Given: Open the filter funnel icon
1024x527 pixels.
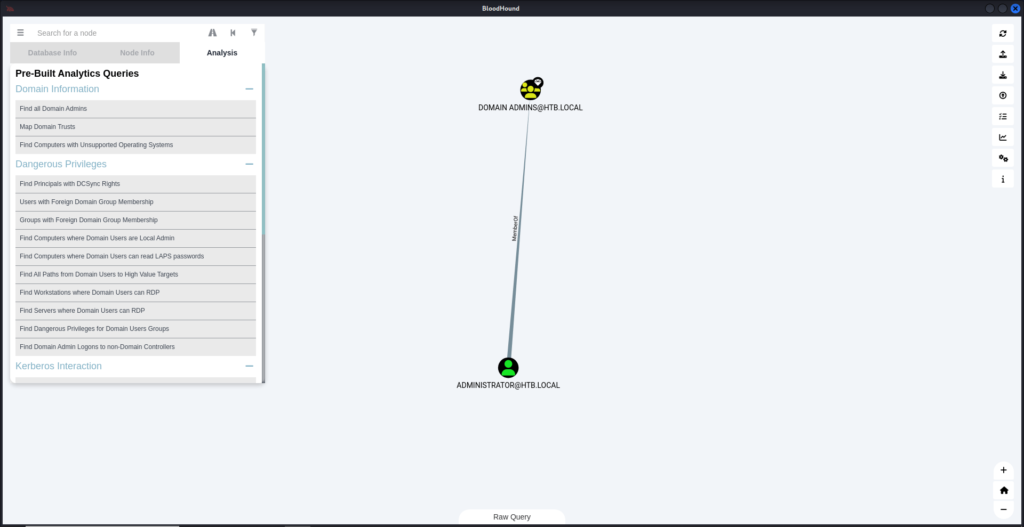Looking at the screenshot, I should [x=254, y=33].
